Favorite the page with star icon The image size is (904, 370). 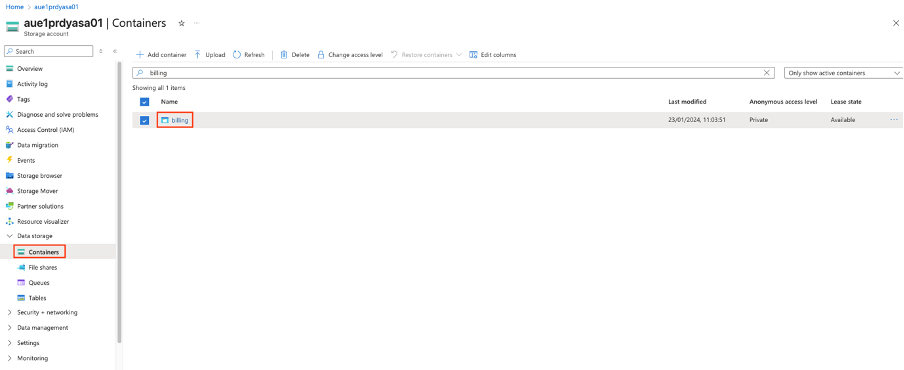pyautogui.click(x=181, y=23)
